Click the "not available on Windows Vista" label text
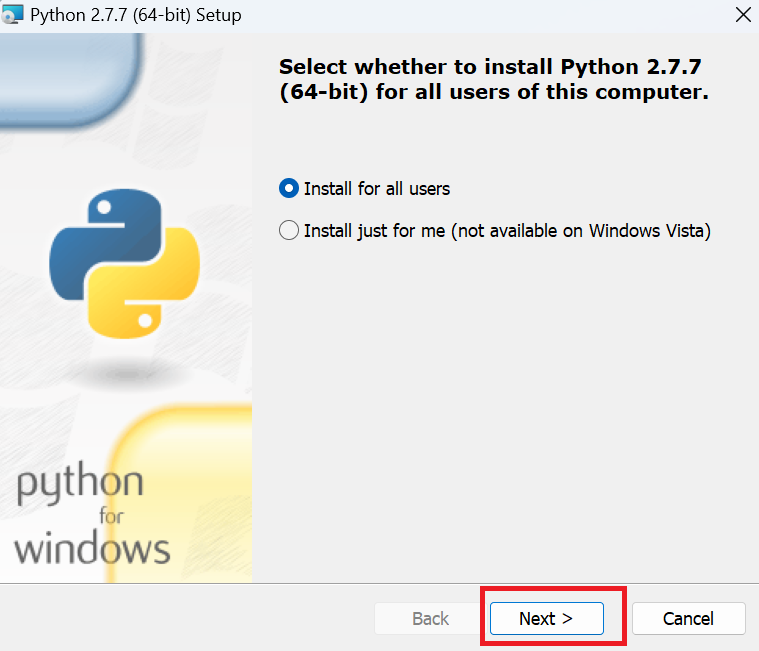The image size is (759, 651). pos(581,231)
